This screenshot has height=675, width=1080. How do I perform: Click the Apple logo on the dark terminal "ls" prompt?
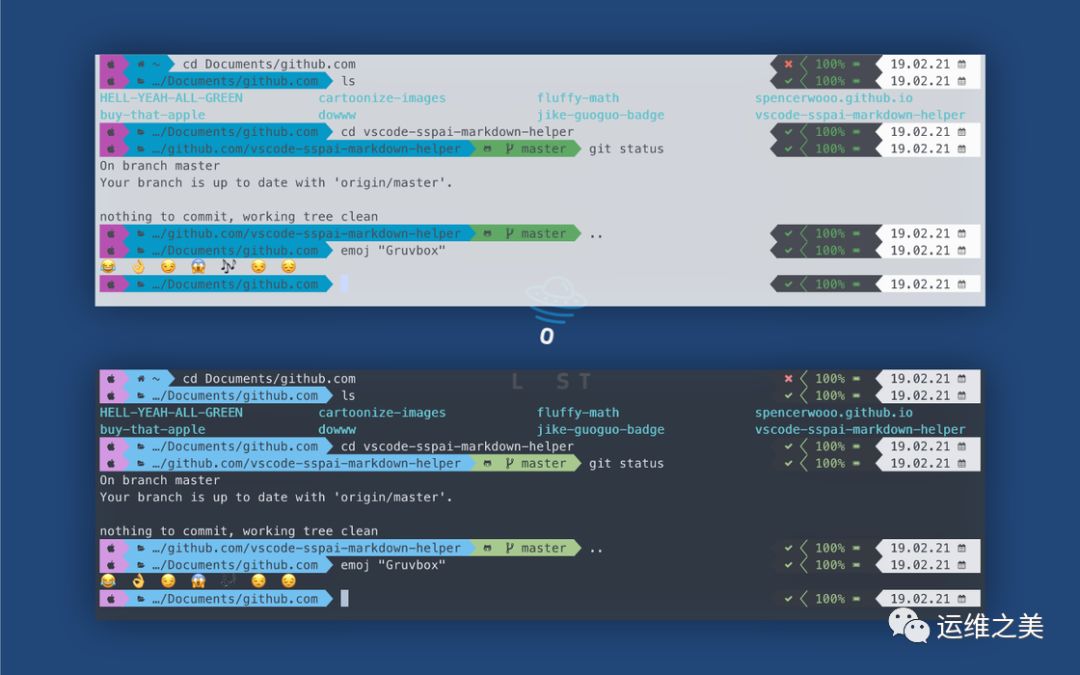[x=110, y=396]
